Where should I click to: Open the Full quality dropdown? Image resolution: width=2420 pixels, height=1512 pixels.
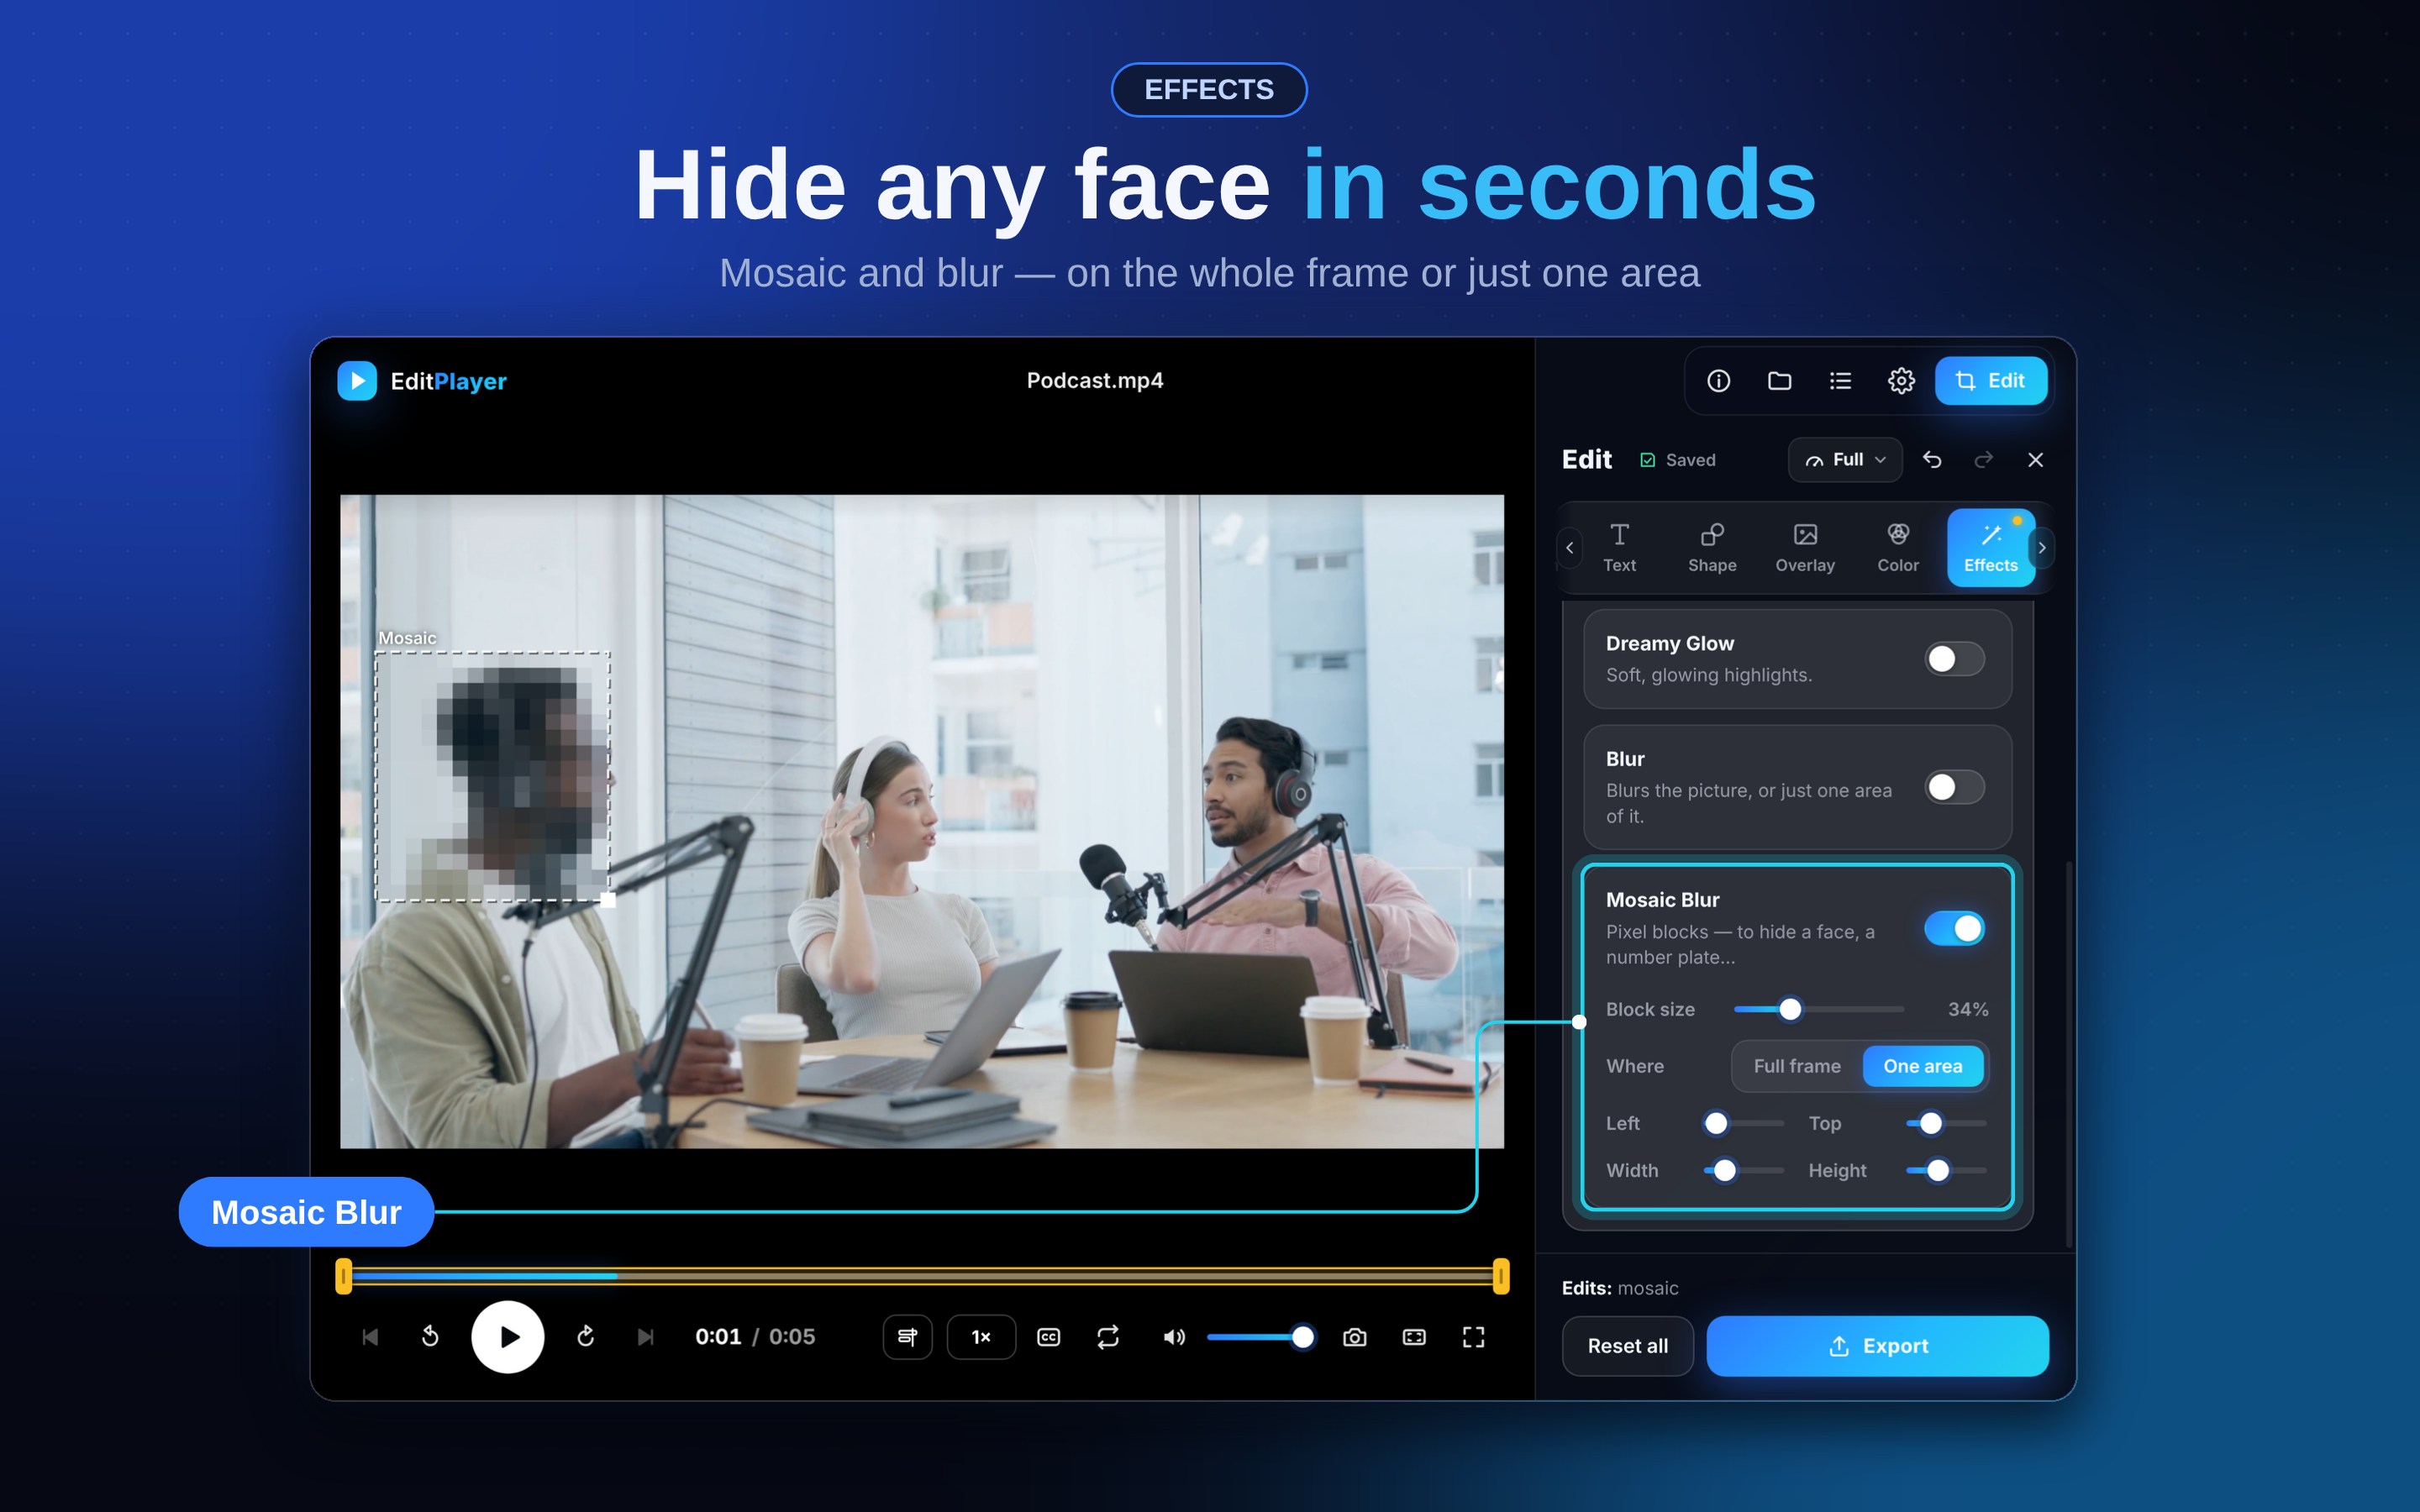coord(1844,460)
